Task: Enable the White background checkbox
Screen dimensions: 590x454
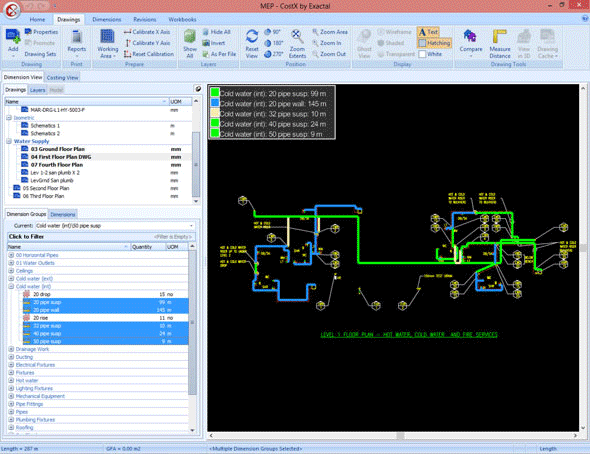Action: pyautogui.click(x=422, y=54)
